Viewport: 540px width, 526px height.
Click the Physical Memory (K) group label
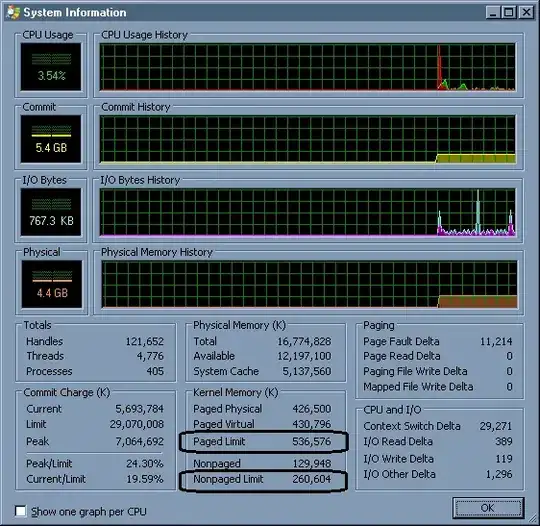click(239, 325)
